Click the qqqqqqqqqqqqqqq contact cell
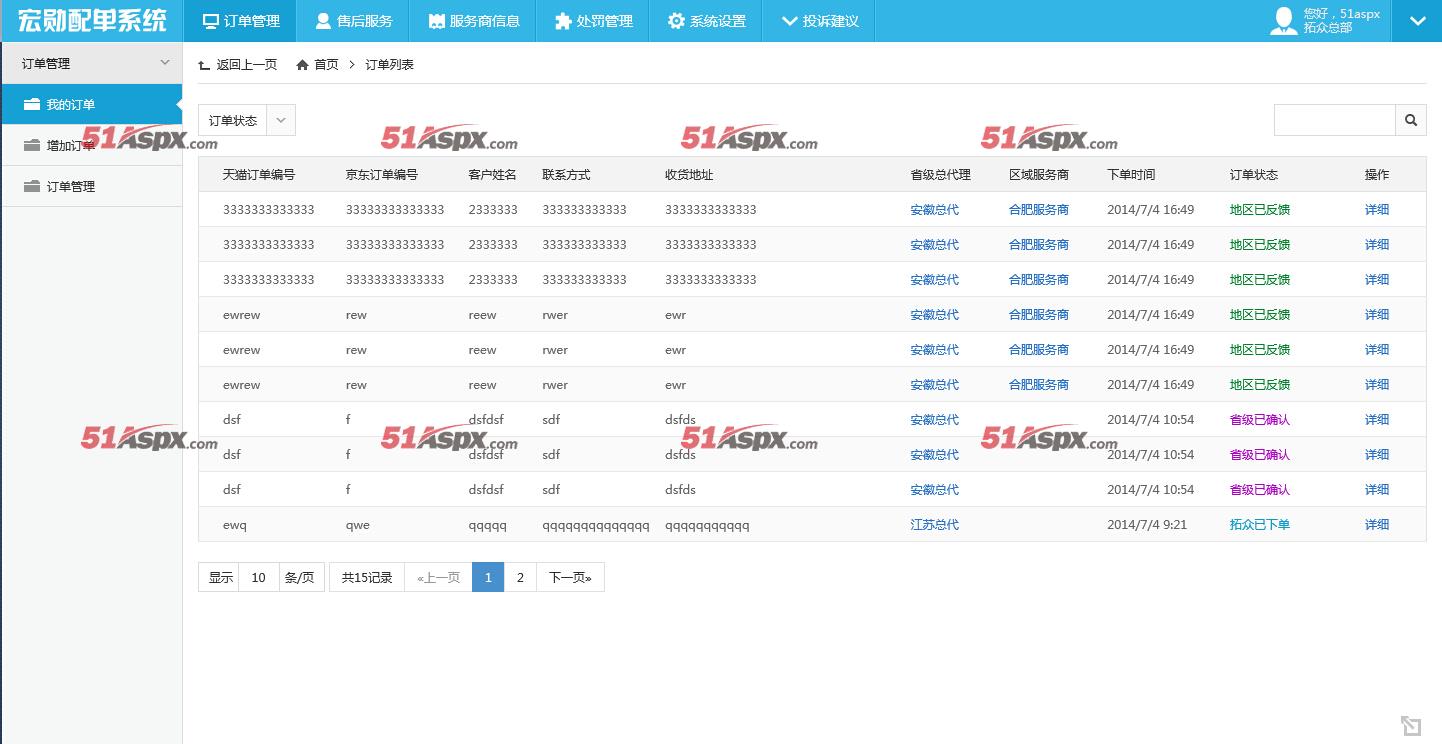Viewport: 1442px width, 744px height. tap(596, 525)
